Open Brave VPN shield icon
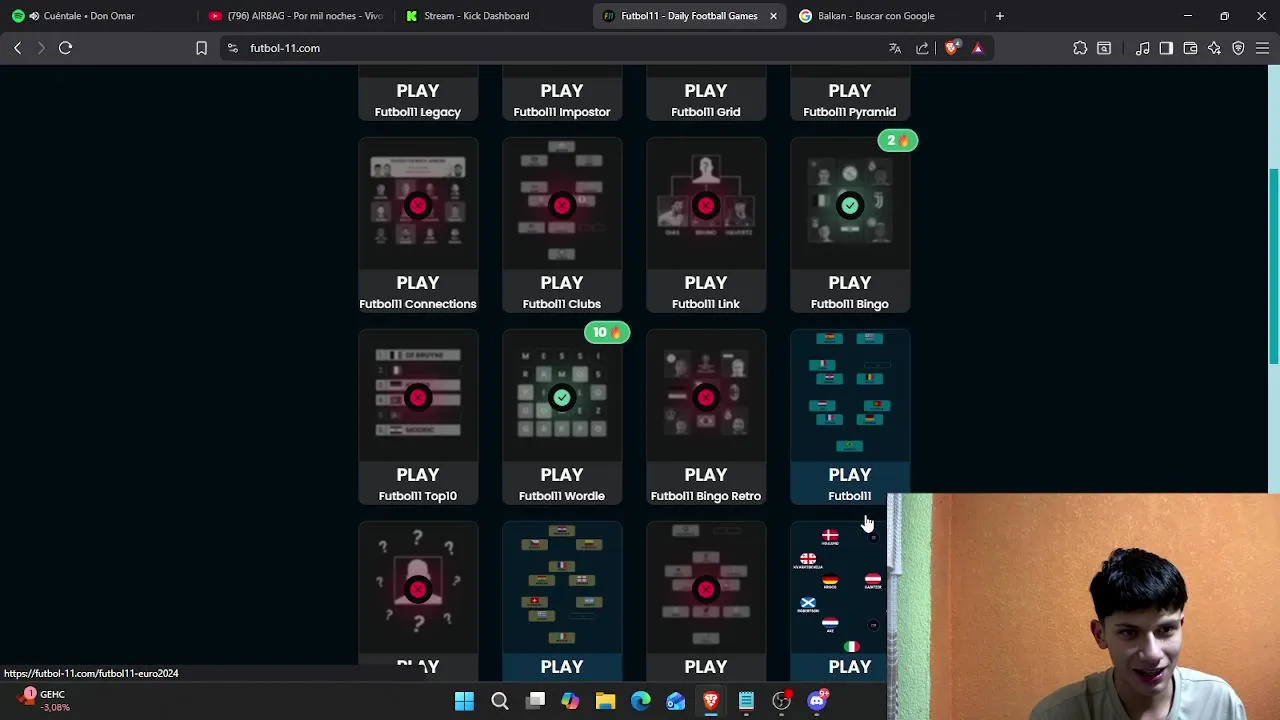This screenshot has width=1280, height=720. click(x=1238, y=48)
